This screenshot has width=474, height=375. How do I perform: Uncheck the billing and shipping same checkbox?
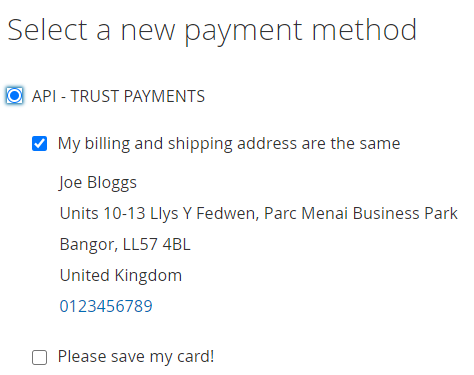(x=39, y=144)
